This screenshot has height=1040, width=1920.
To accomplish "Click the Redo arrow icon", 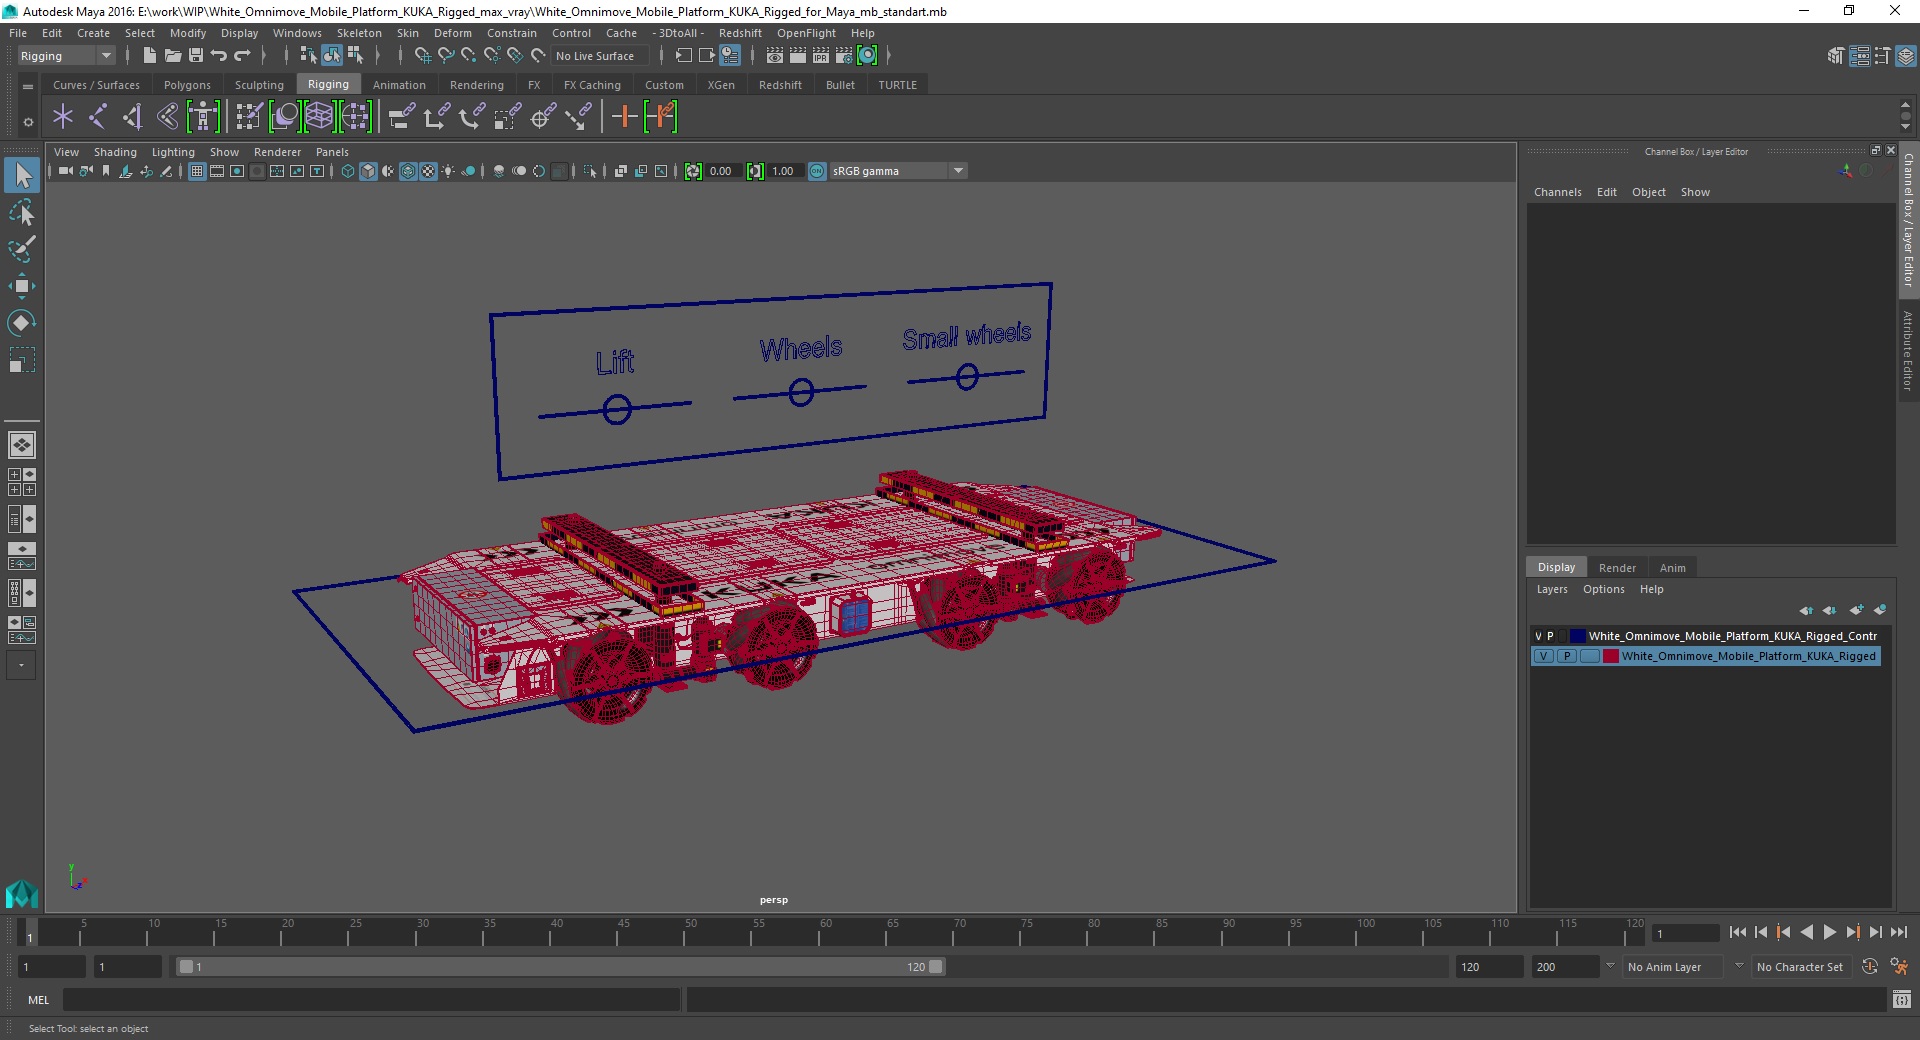I will pyautogui.click(x=242, y=56).
